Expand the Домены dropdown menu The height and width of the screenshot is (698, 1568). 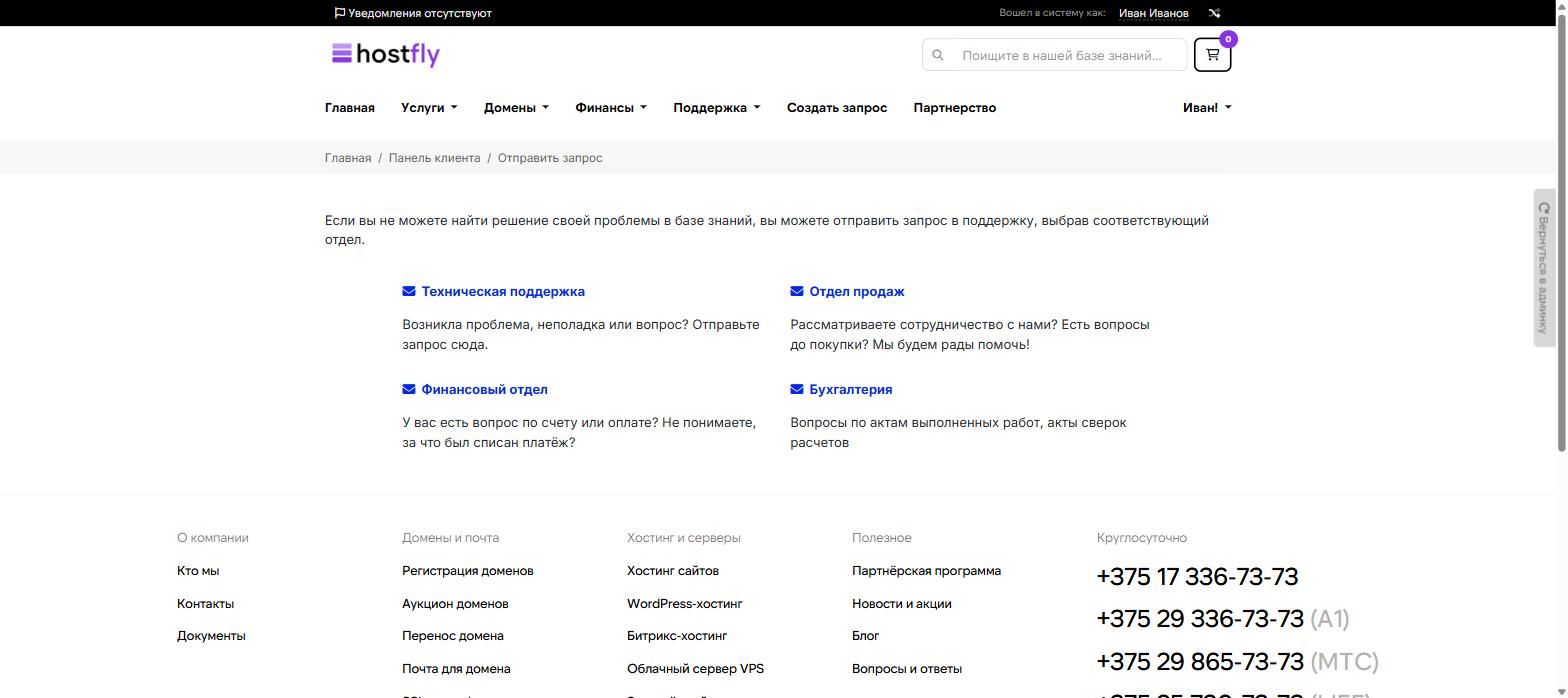coord(516,107)
